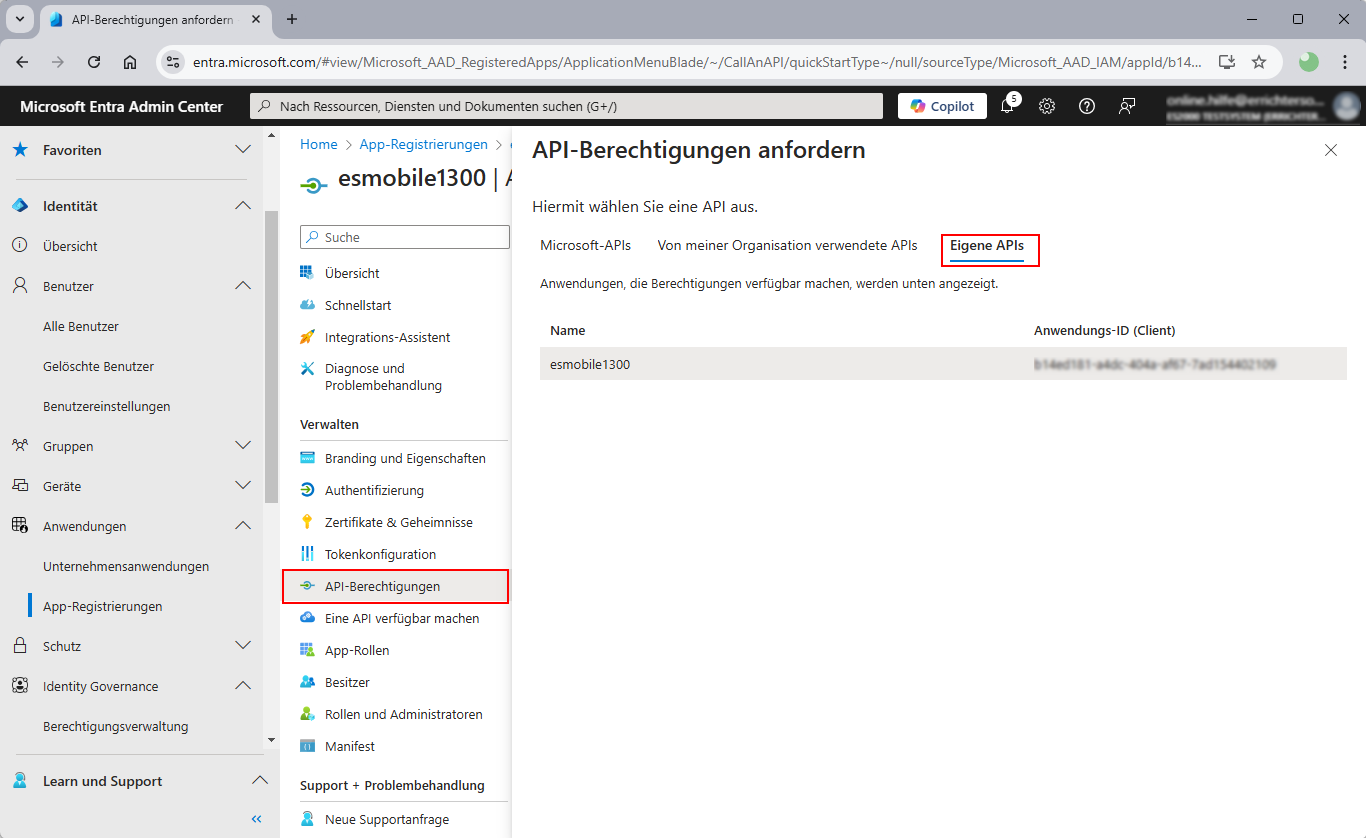Collapse Benutzer section chevron
Screen dimensions: 1366x838
243,286
